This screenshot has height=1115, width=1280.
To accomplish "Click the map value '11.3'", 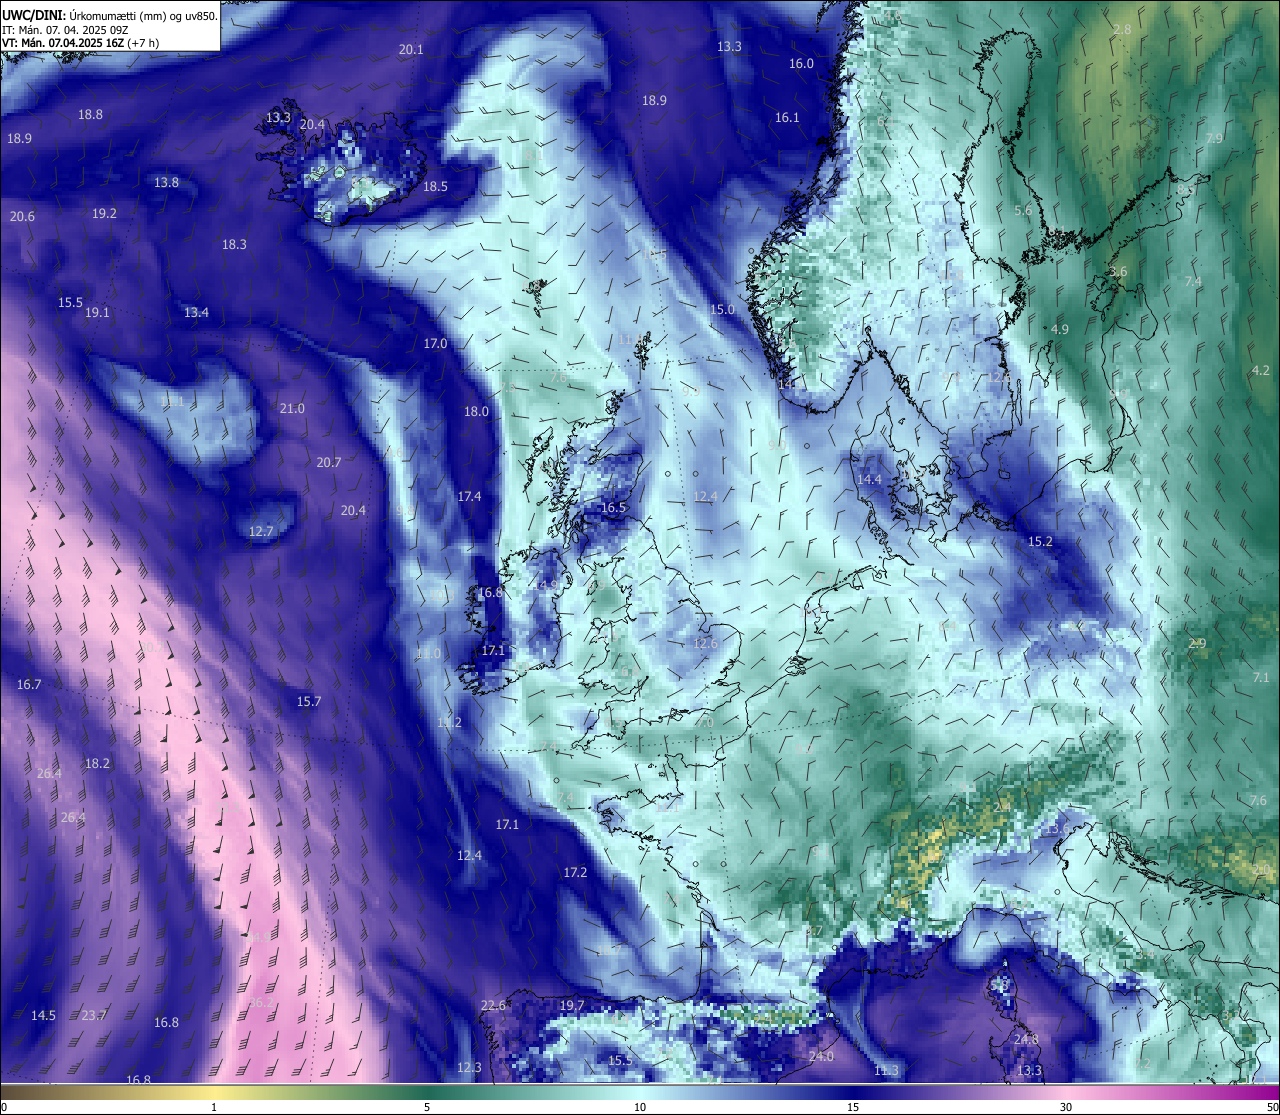I will pyautogui.click(x=886, y=1071).
